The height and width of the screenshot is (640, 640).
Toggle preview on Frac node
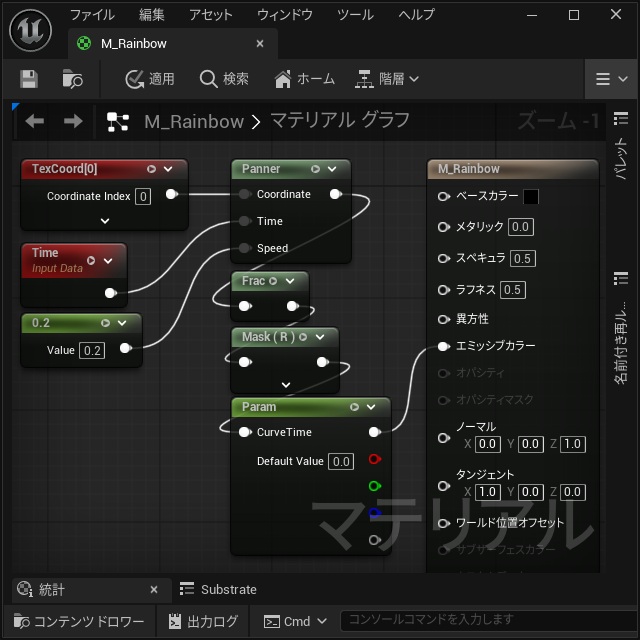pos(273,281)
